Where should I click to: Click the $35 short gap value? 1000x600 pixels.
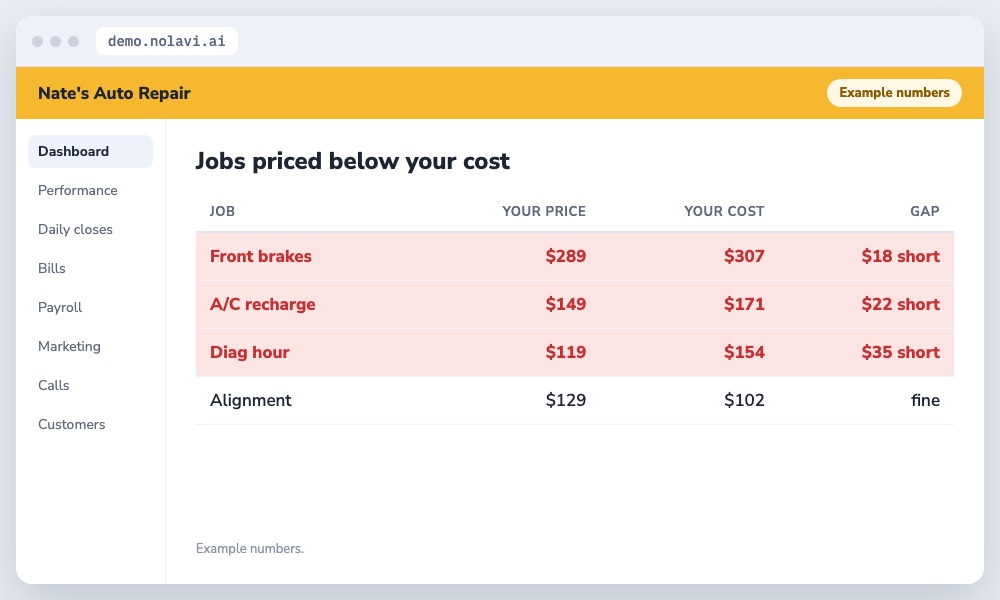901,352
